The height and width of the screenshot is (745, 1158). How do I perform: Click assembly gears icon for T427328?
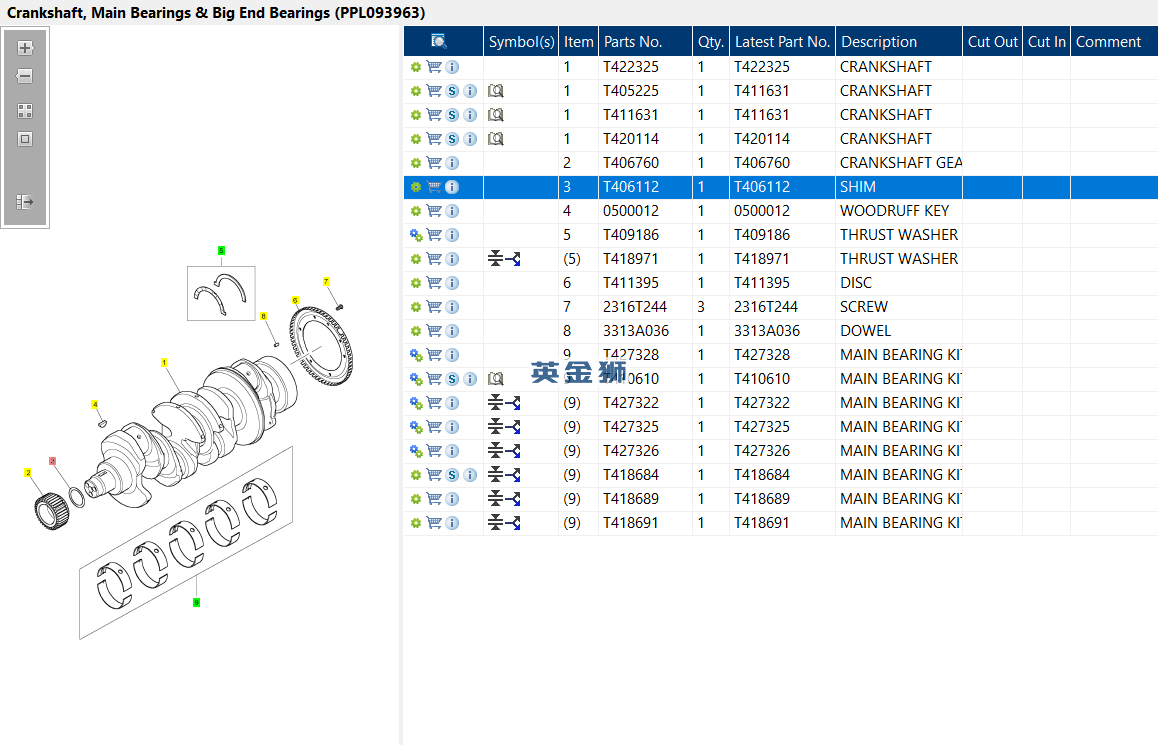416,355
